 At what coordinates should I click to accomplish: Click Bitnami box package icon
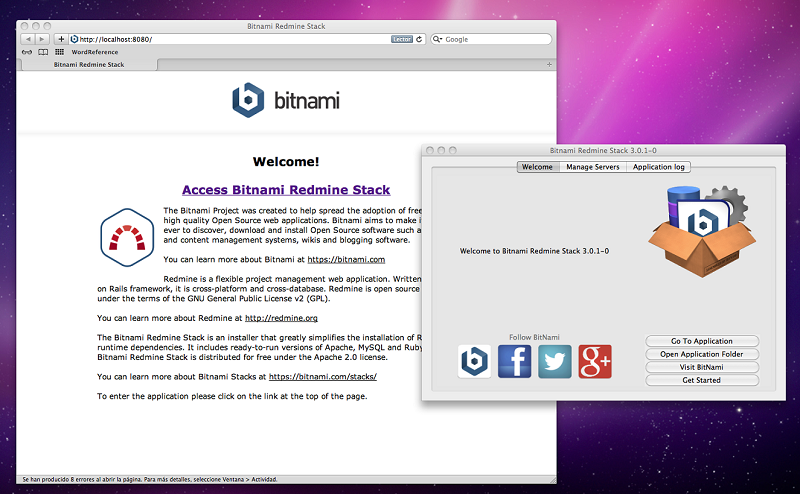(x=702, y=232)
